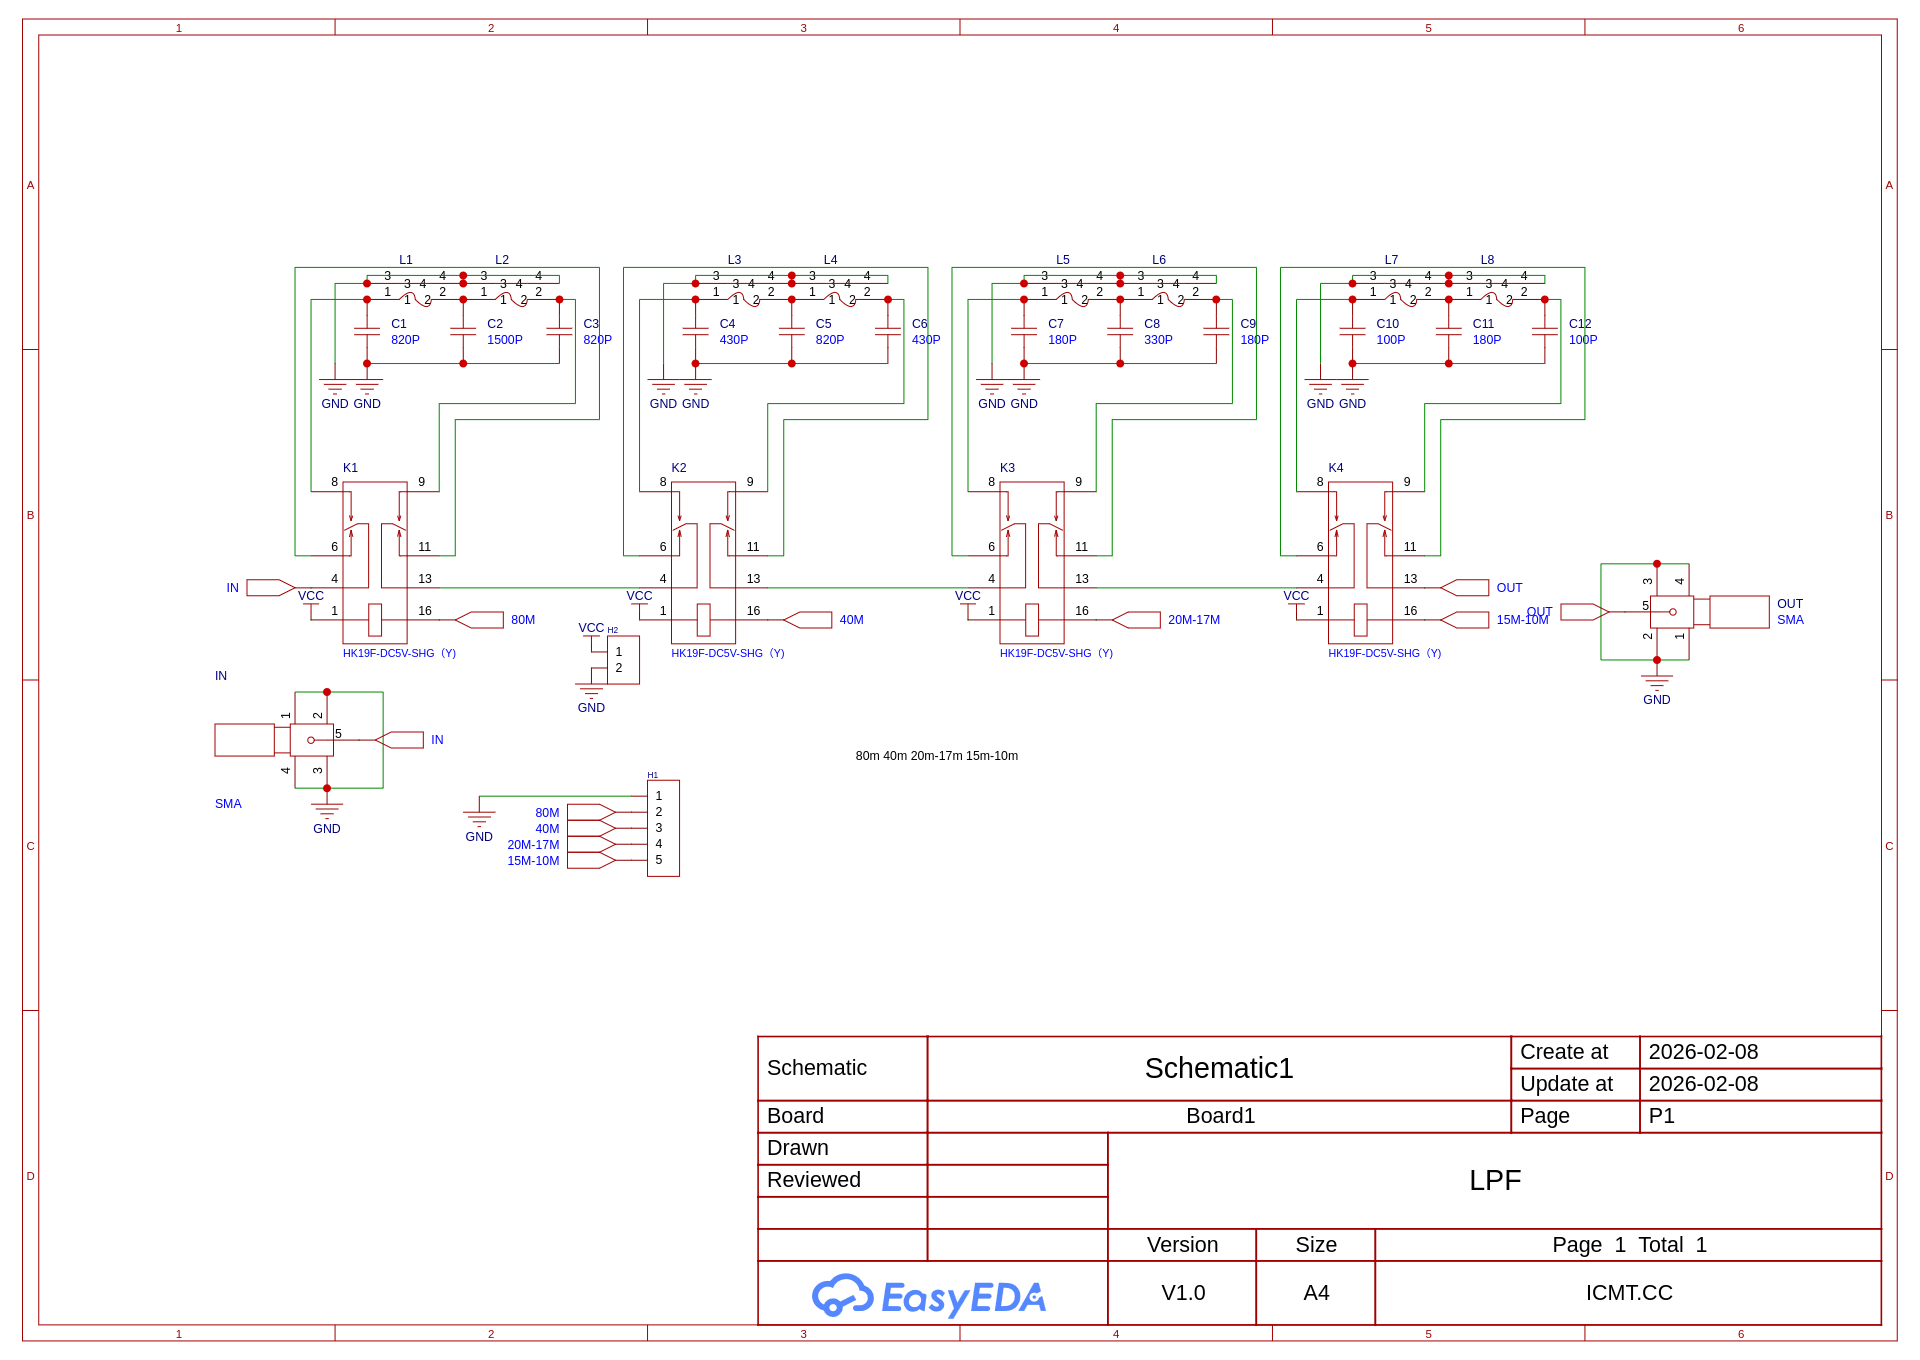Click the 80M port on header H1 pin 2
This screenshot has height=1360, width=1920.
point(591,813)
